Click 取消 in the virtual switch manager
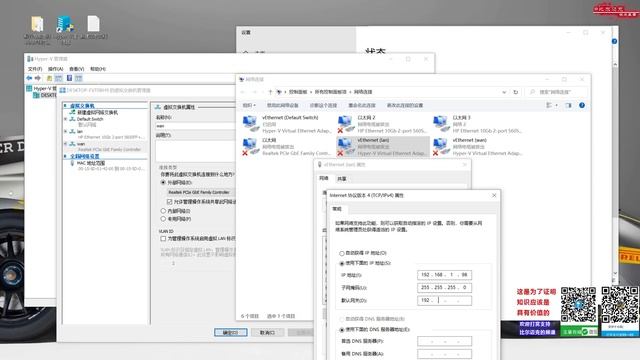Viewport: 640px width, 360px height. pyautogui.click(x=267, y=333)
